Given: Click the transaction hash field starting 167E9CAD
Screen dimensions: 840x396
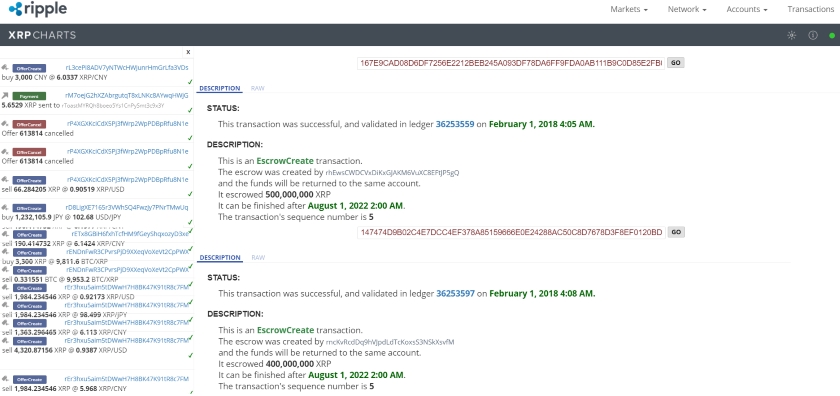Looking at the screenshot, I should [x=511, y=63].
